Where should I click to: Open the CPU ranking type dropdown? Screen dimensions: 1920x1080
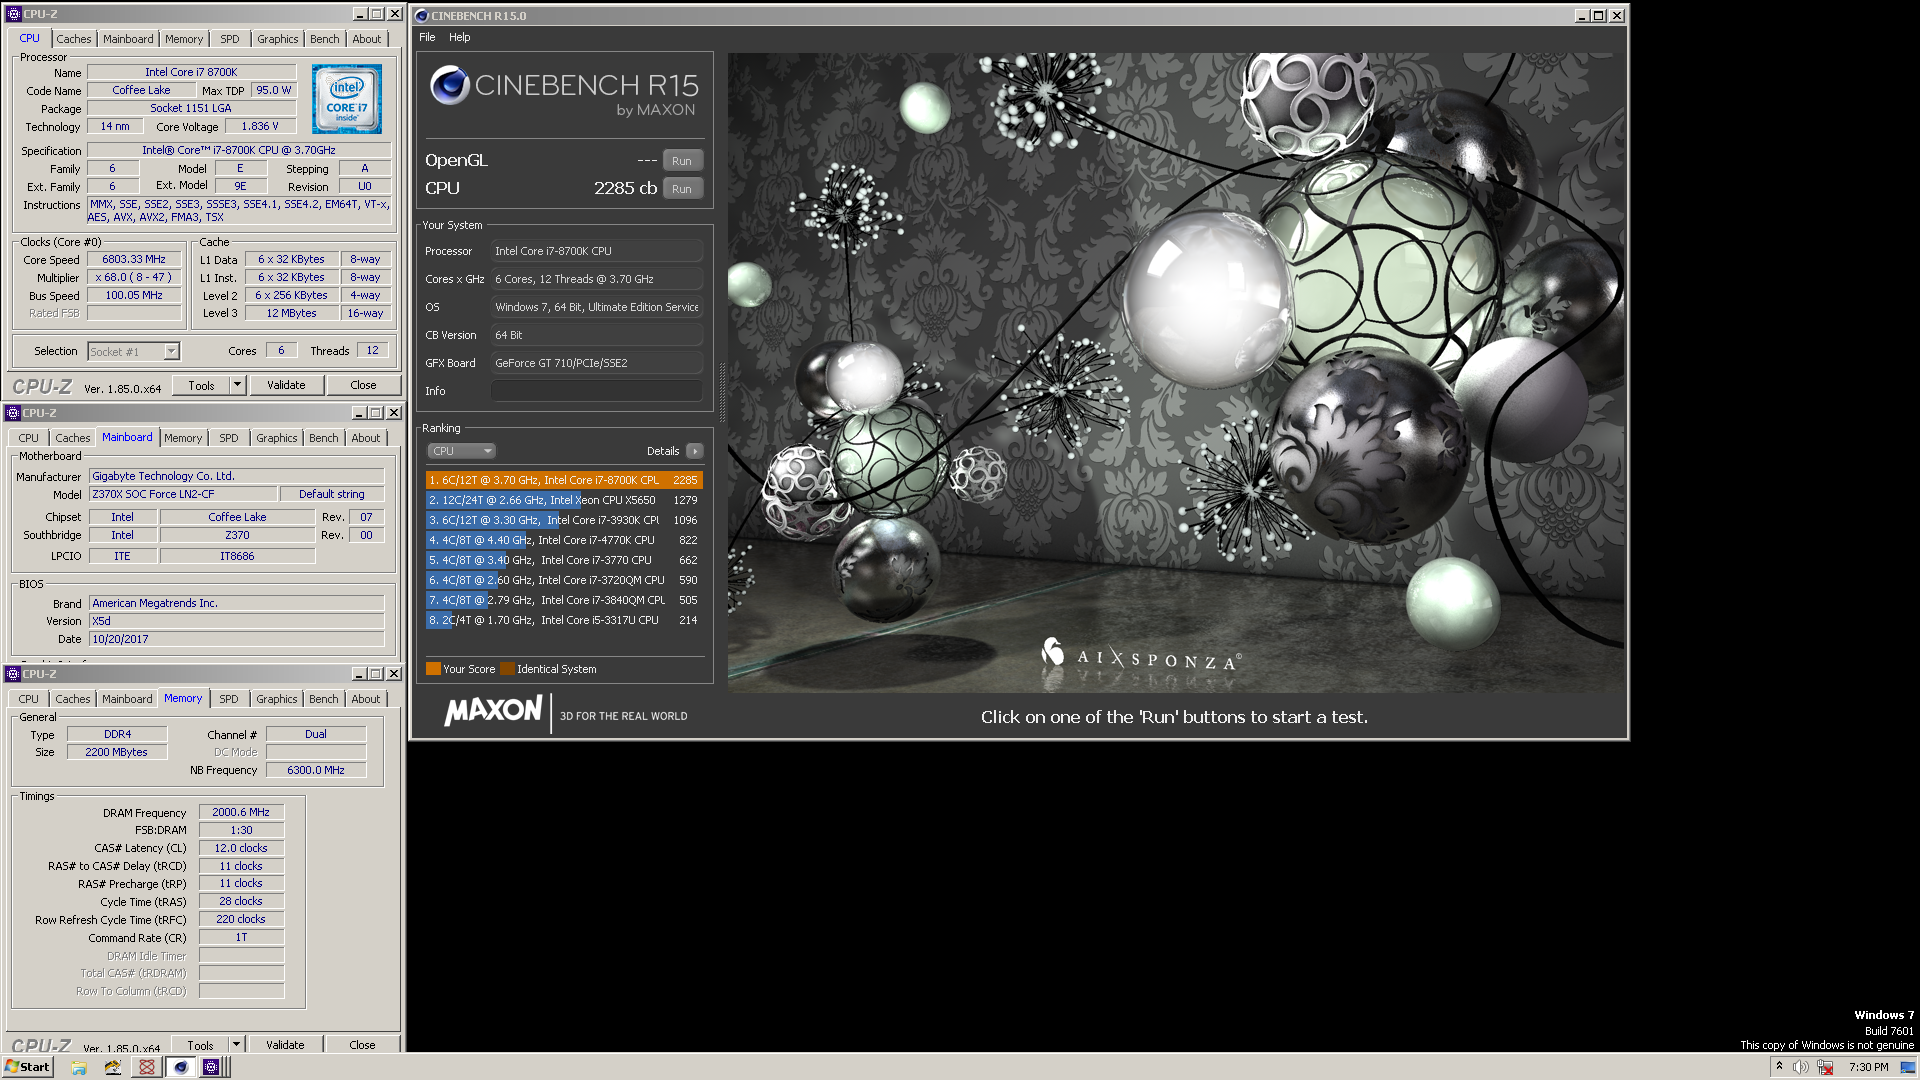click(461, 451)
